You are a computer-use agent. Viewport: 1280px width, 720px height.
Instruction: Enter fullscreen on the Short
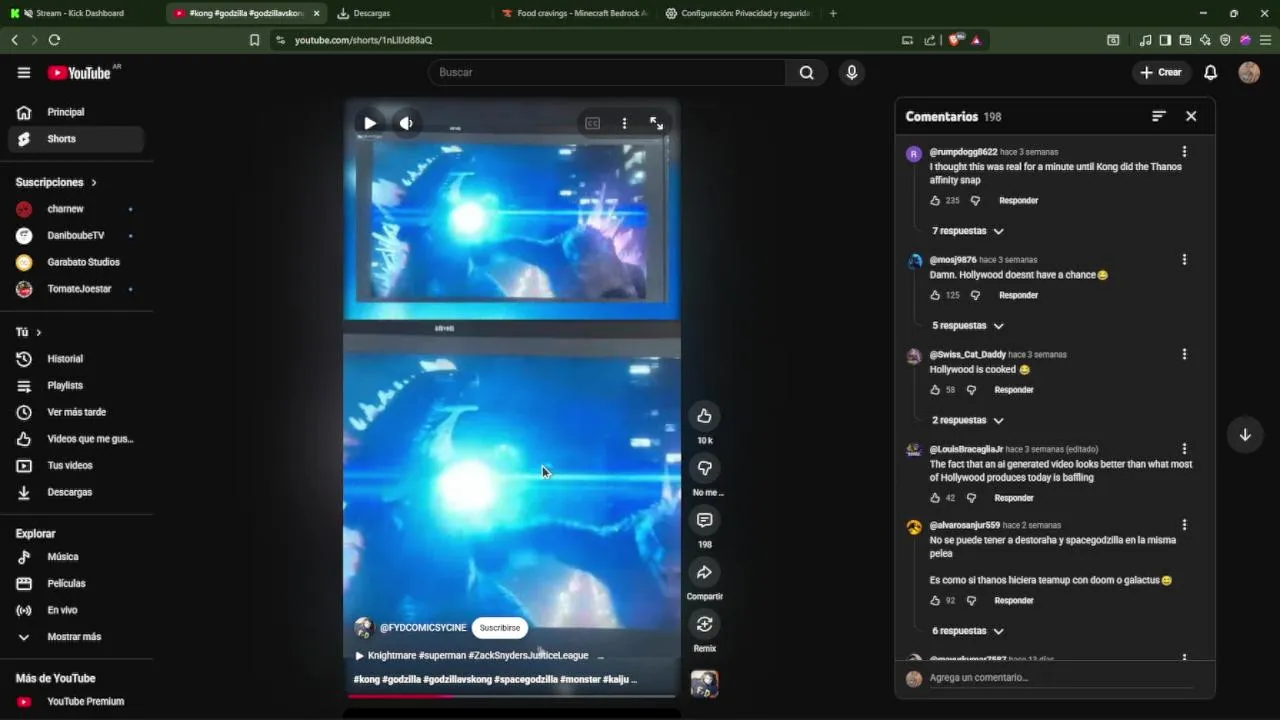(x=656, y=123)
